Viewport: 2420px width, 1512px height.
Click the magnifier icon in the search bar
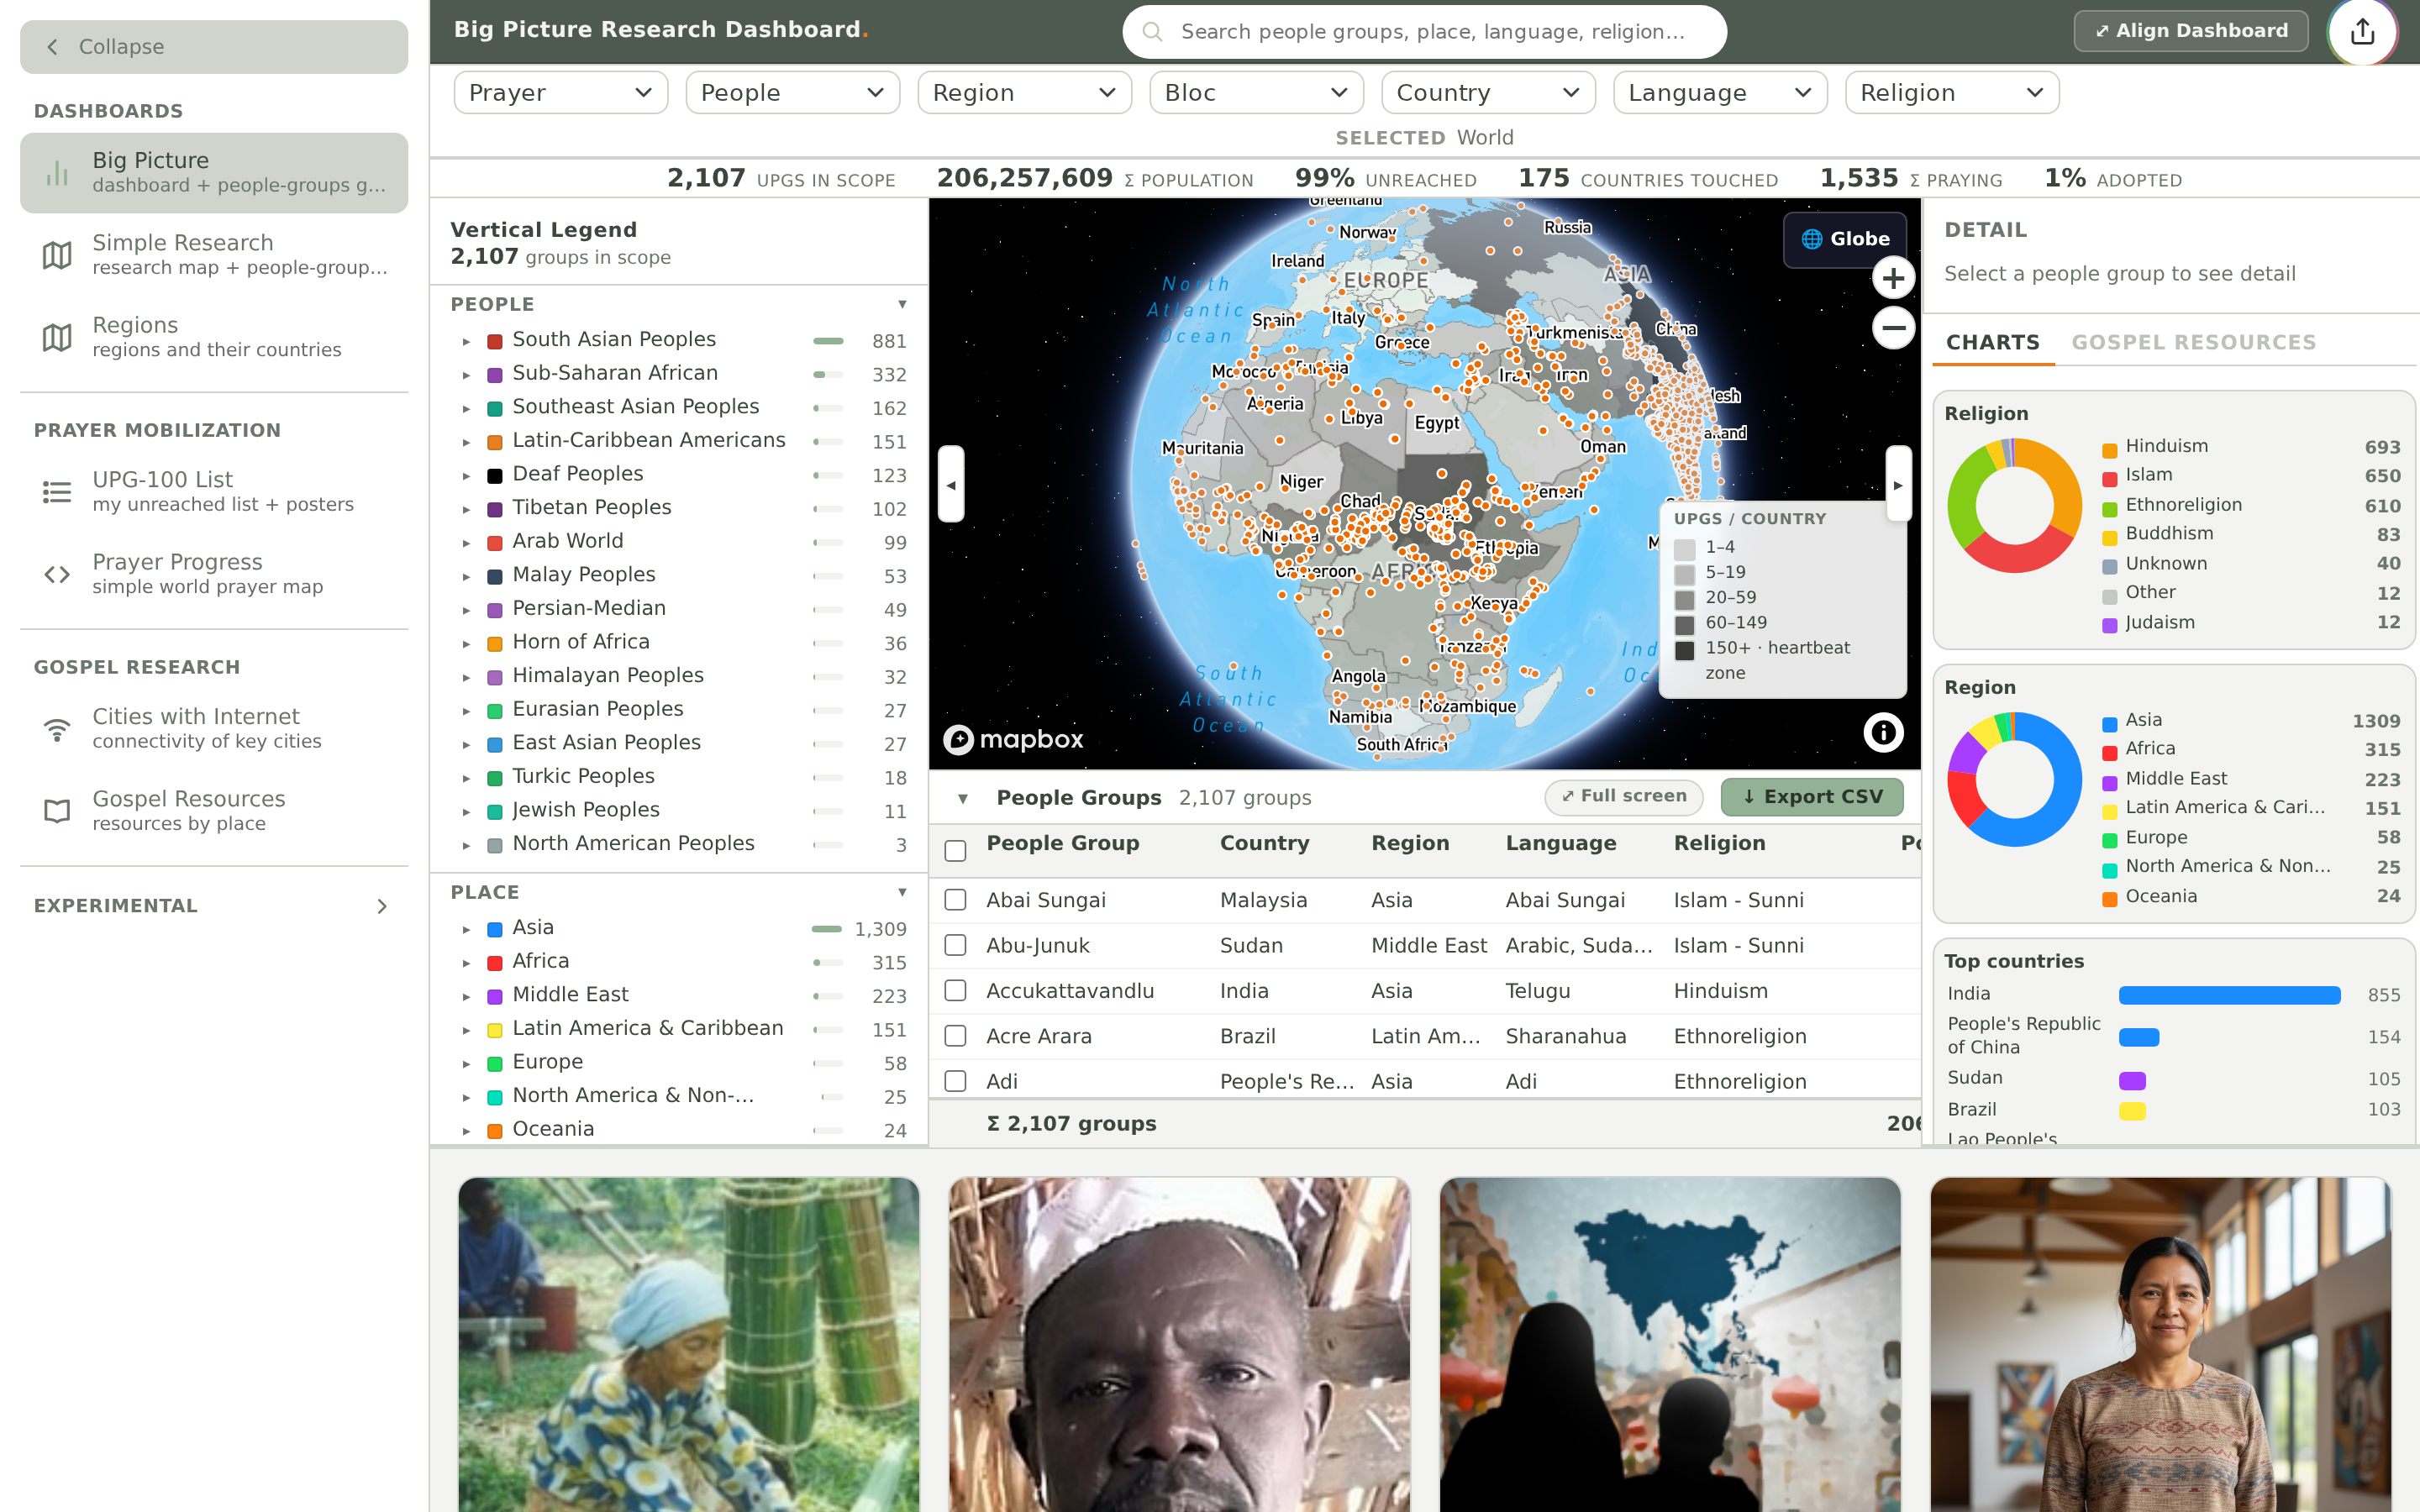tap(1152, 32)
